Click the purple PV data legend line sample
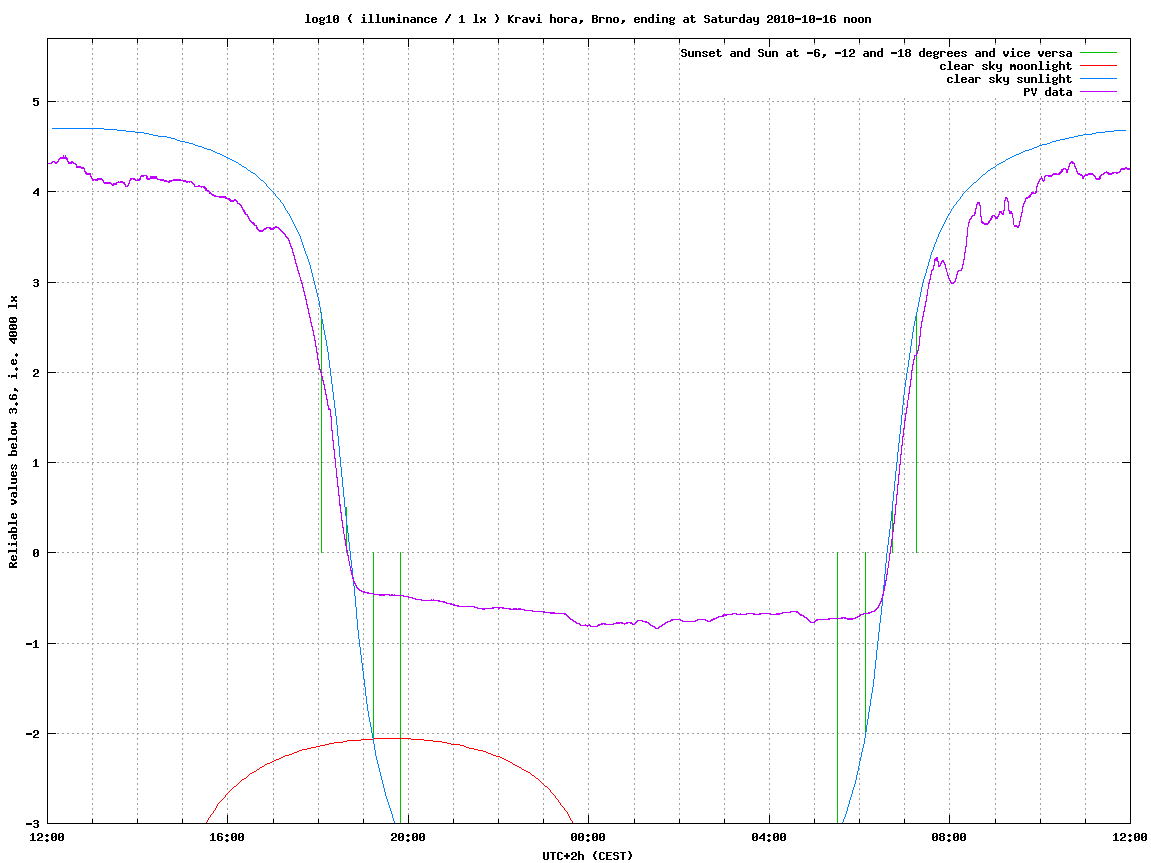 [x=1098, y=92]
